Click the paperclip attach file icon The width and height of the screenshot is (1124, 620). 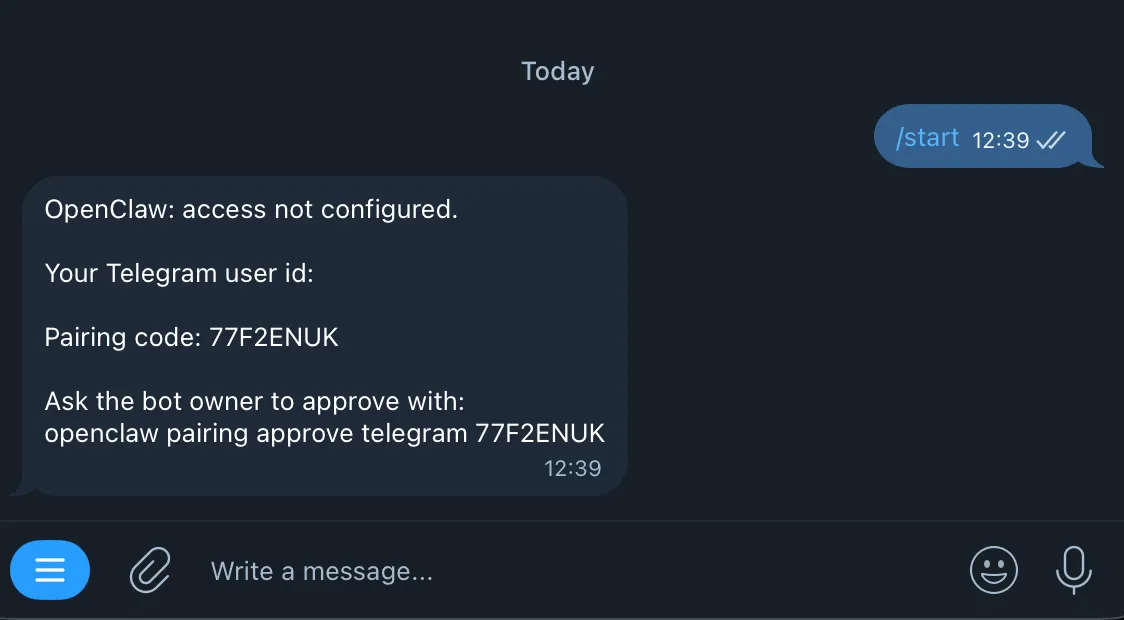(151, 571)
